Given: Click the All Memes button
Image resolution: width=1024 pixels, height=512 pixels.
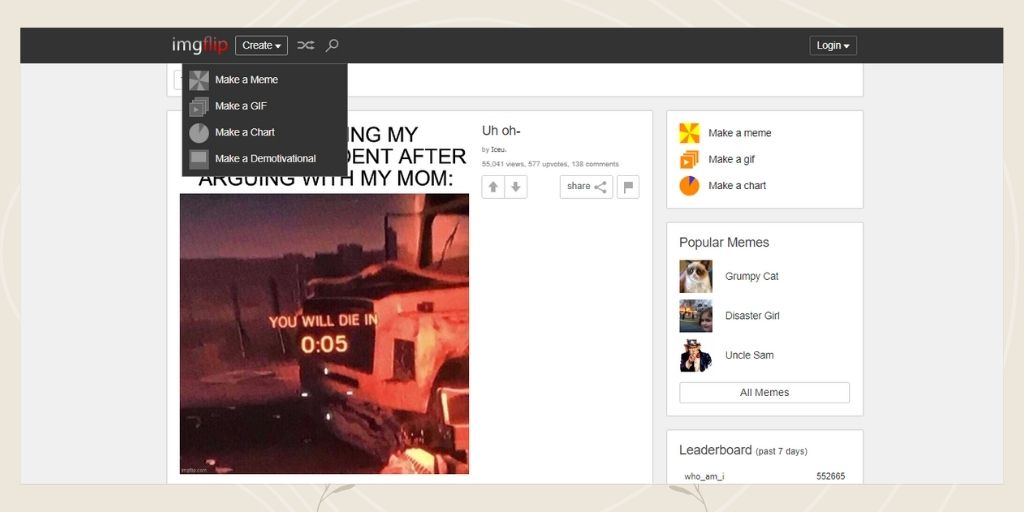Looking at the screenshot, I should click(x=764, y=392).
